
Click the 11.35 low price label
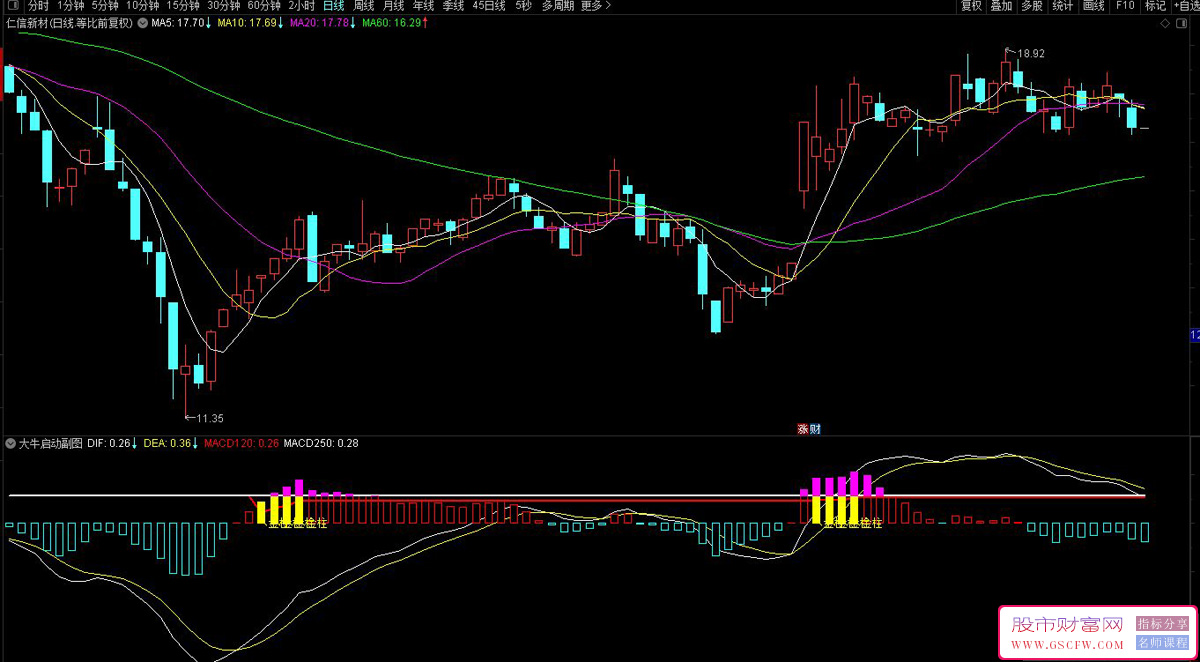click(x=209, y=418)
